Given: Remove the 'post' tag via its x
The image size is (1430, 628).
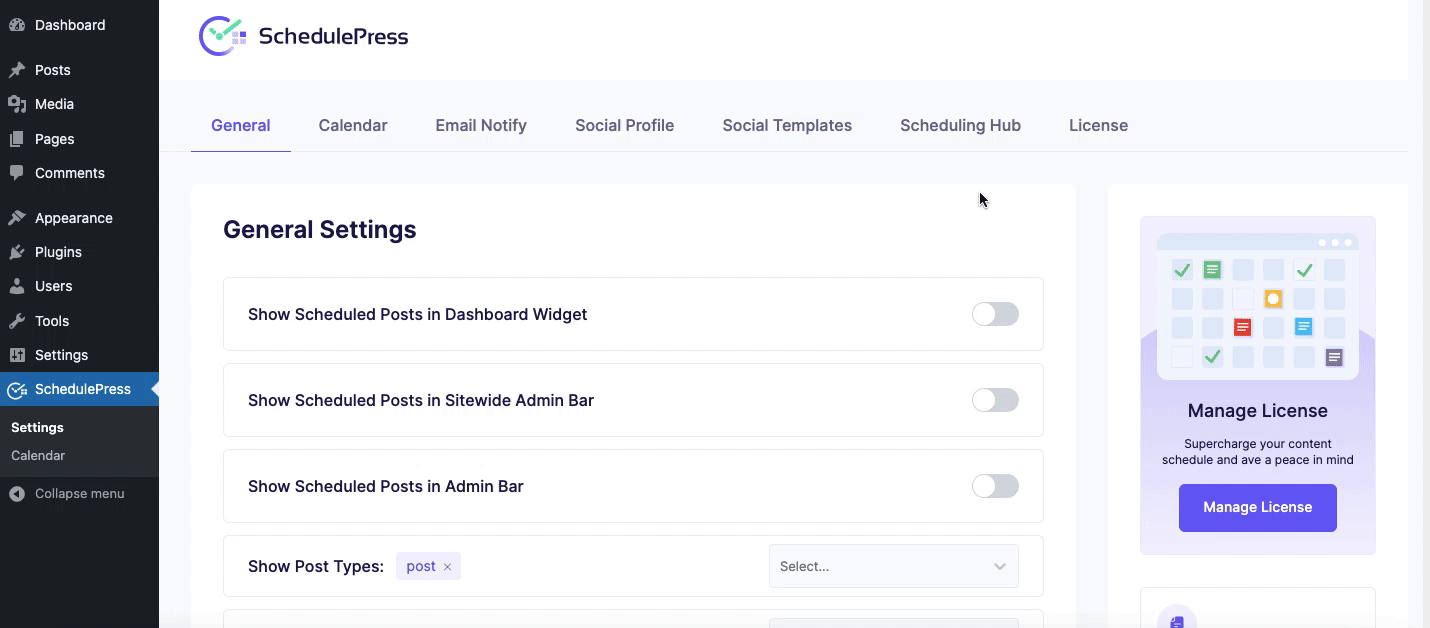Looking at the screenshot, I should click(x=447, y=567).
